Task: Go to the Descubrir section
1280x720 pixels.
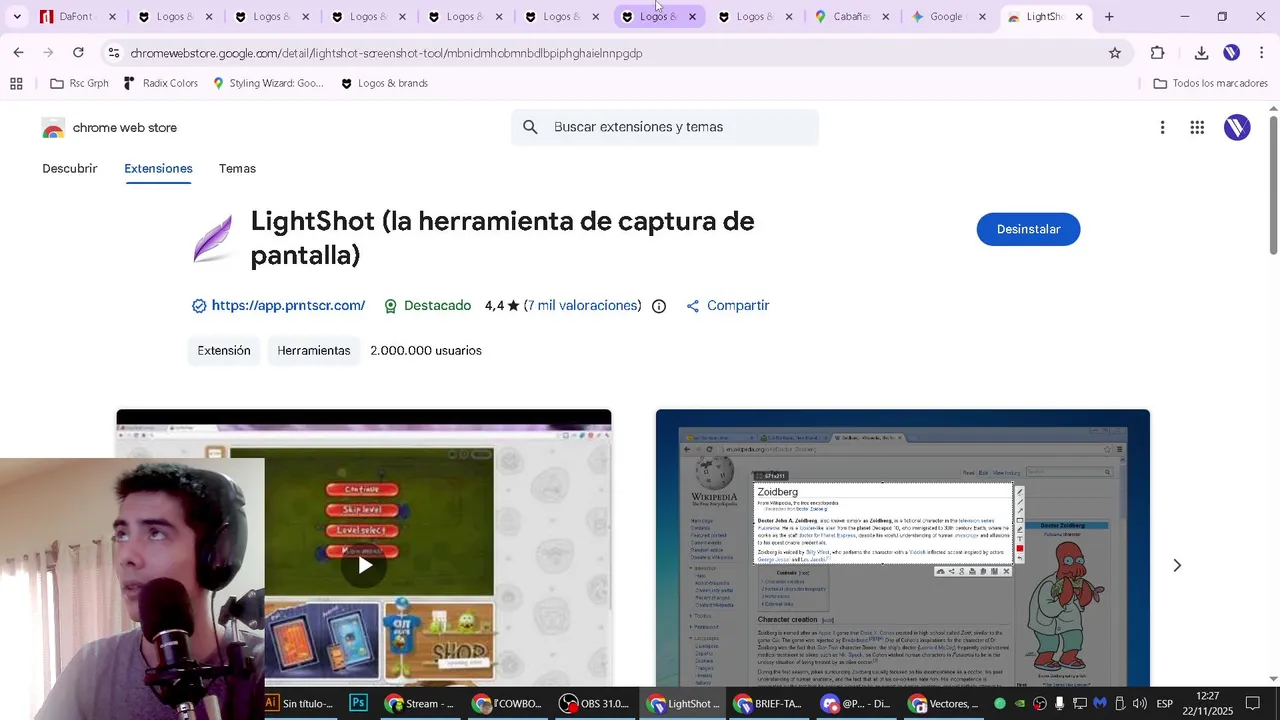Action: click(x=70, y=168)
